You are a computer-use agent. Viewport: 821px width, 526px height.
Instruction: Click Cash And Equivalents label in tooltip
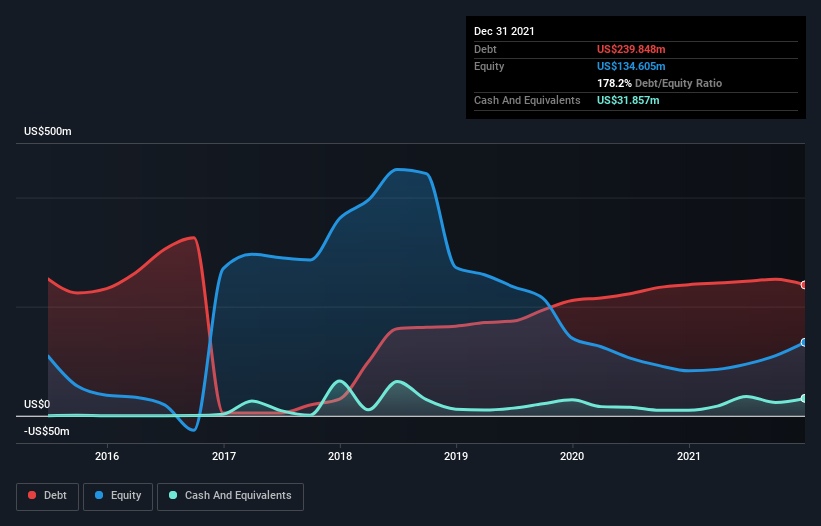pos(527,100)
